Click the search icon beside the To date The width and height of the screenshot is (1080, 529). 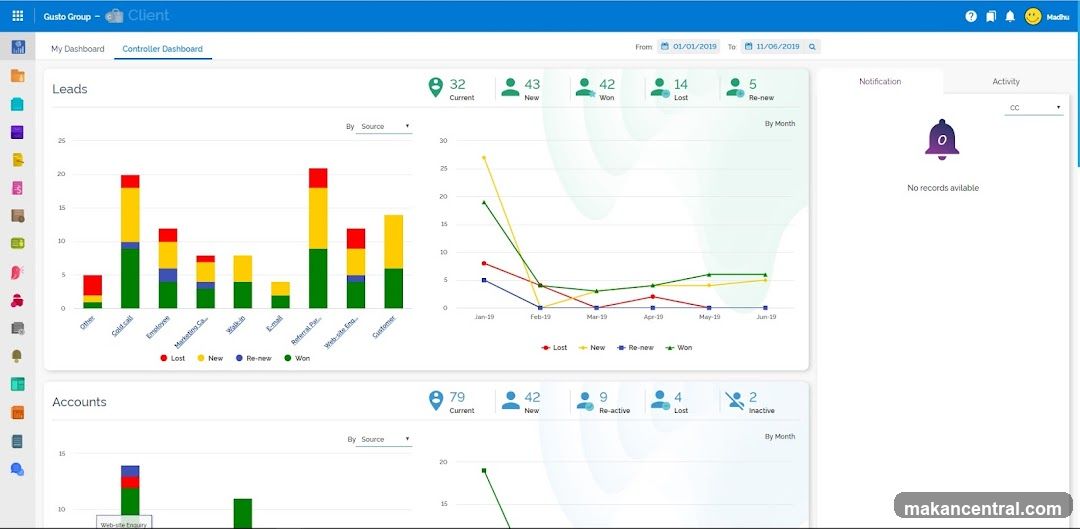[812, 47]
